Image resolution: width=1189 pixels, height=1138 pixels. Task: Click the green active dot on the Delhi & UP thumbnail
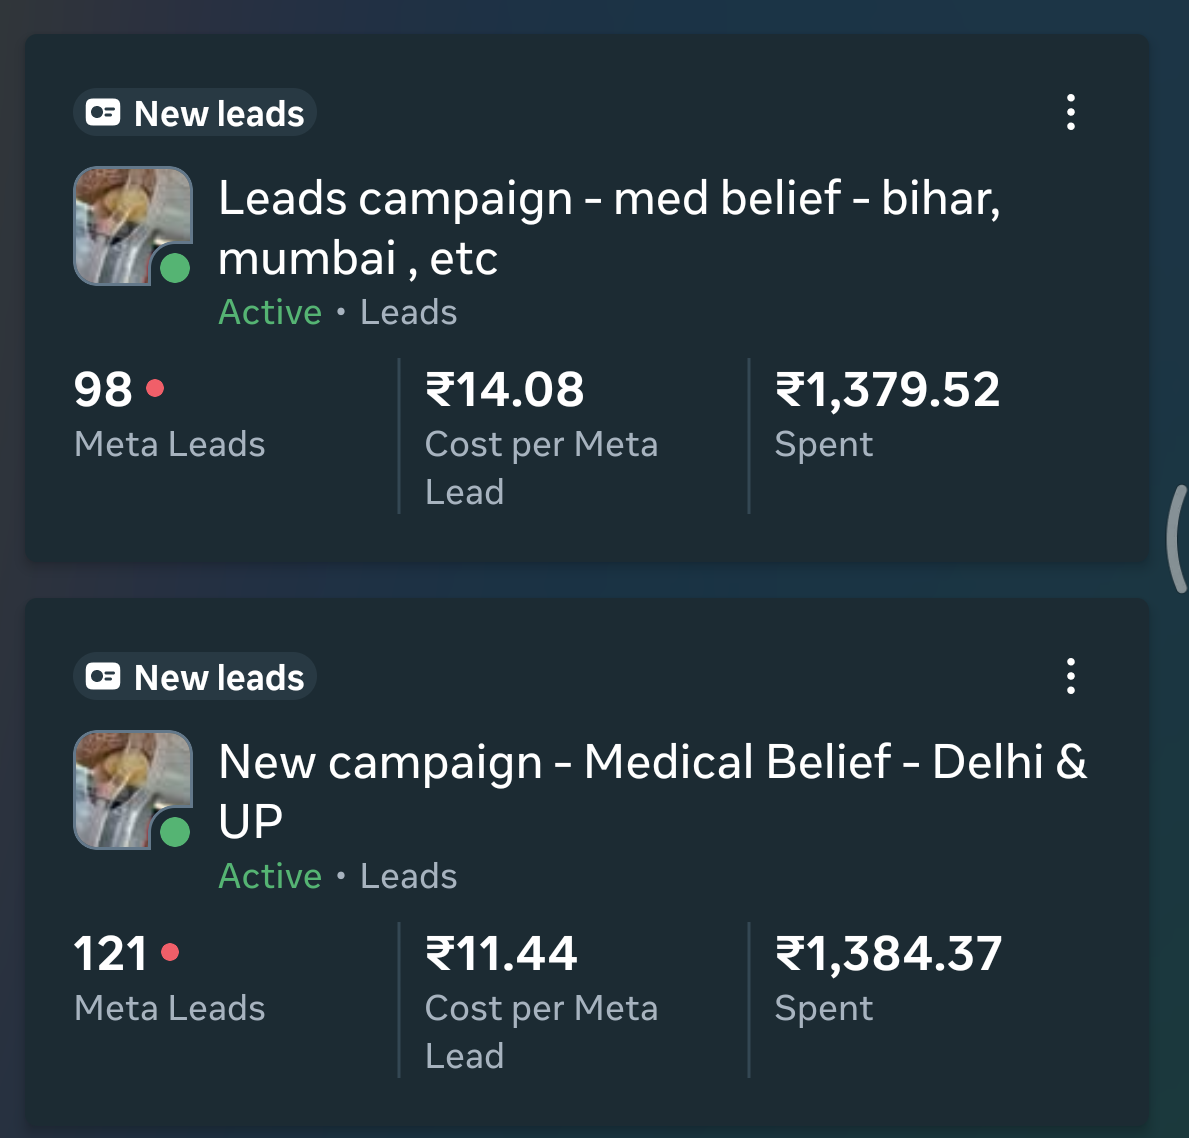175,832
